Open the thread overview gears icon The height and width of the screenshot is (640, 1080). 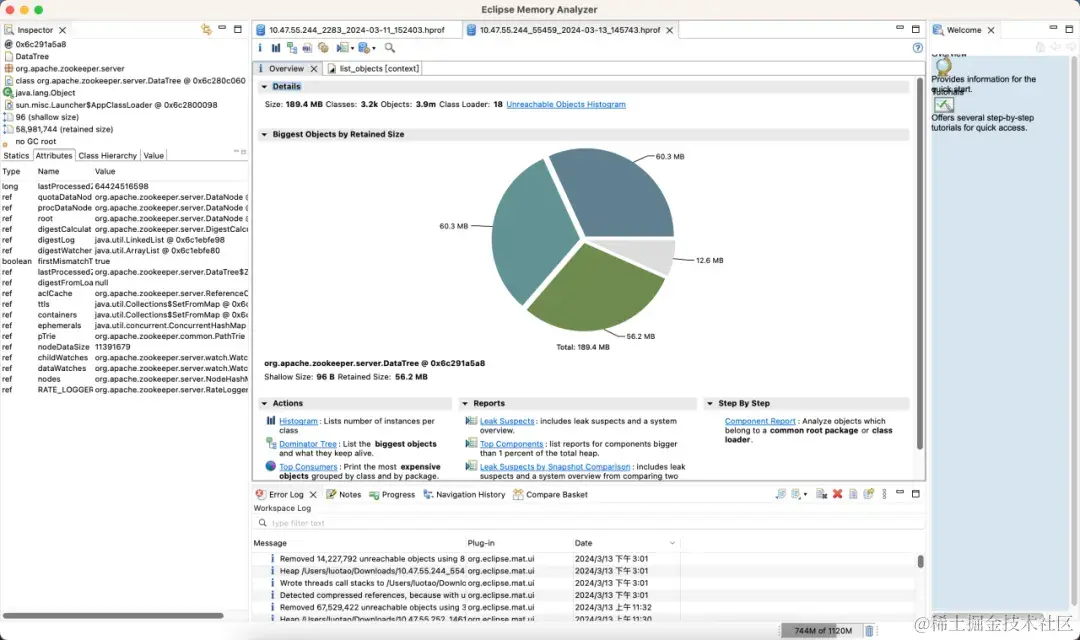click(323, 48)
